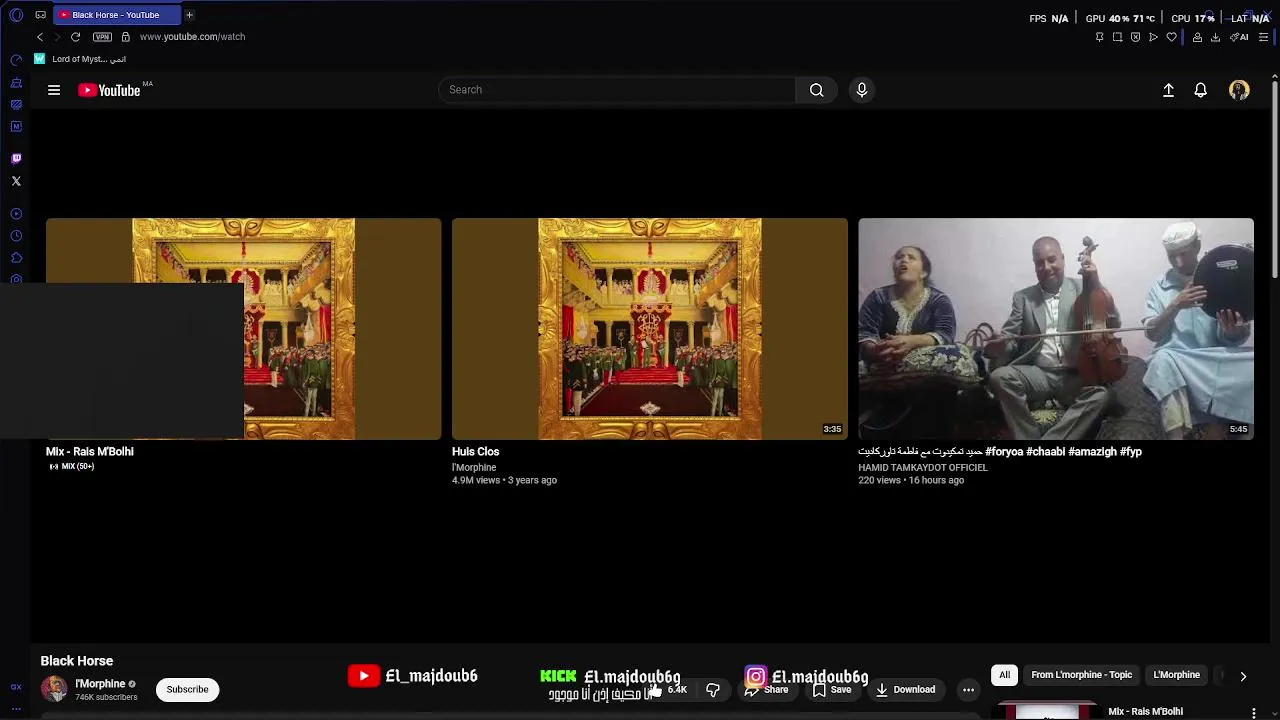Open the Opera GX main menu logo
Image resolution: width=1280 pixels, height=720 pixels.
click(x=15, y=15)
